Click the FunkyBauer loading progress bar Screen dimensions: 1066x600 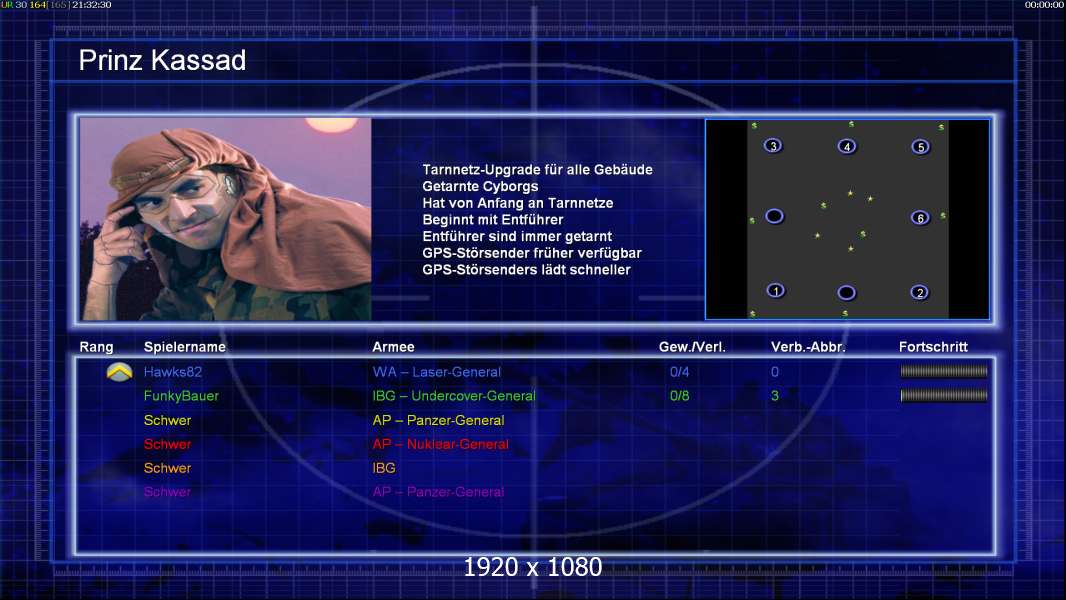pos(944,395)
